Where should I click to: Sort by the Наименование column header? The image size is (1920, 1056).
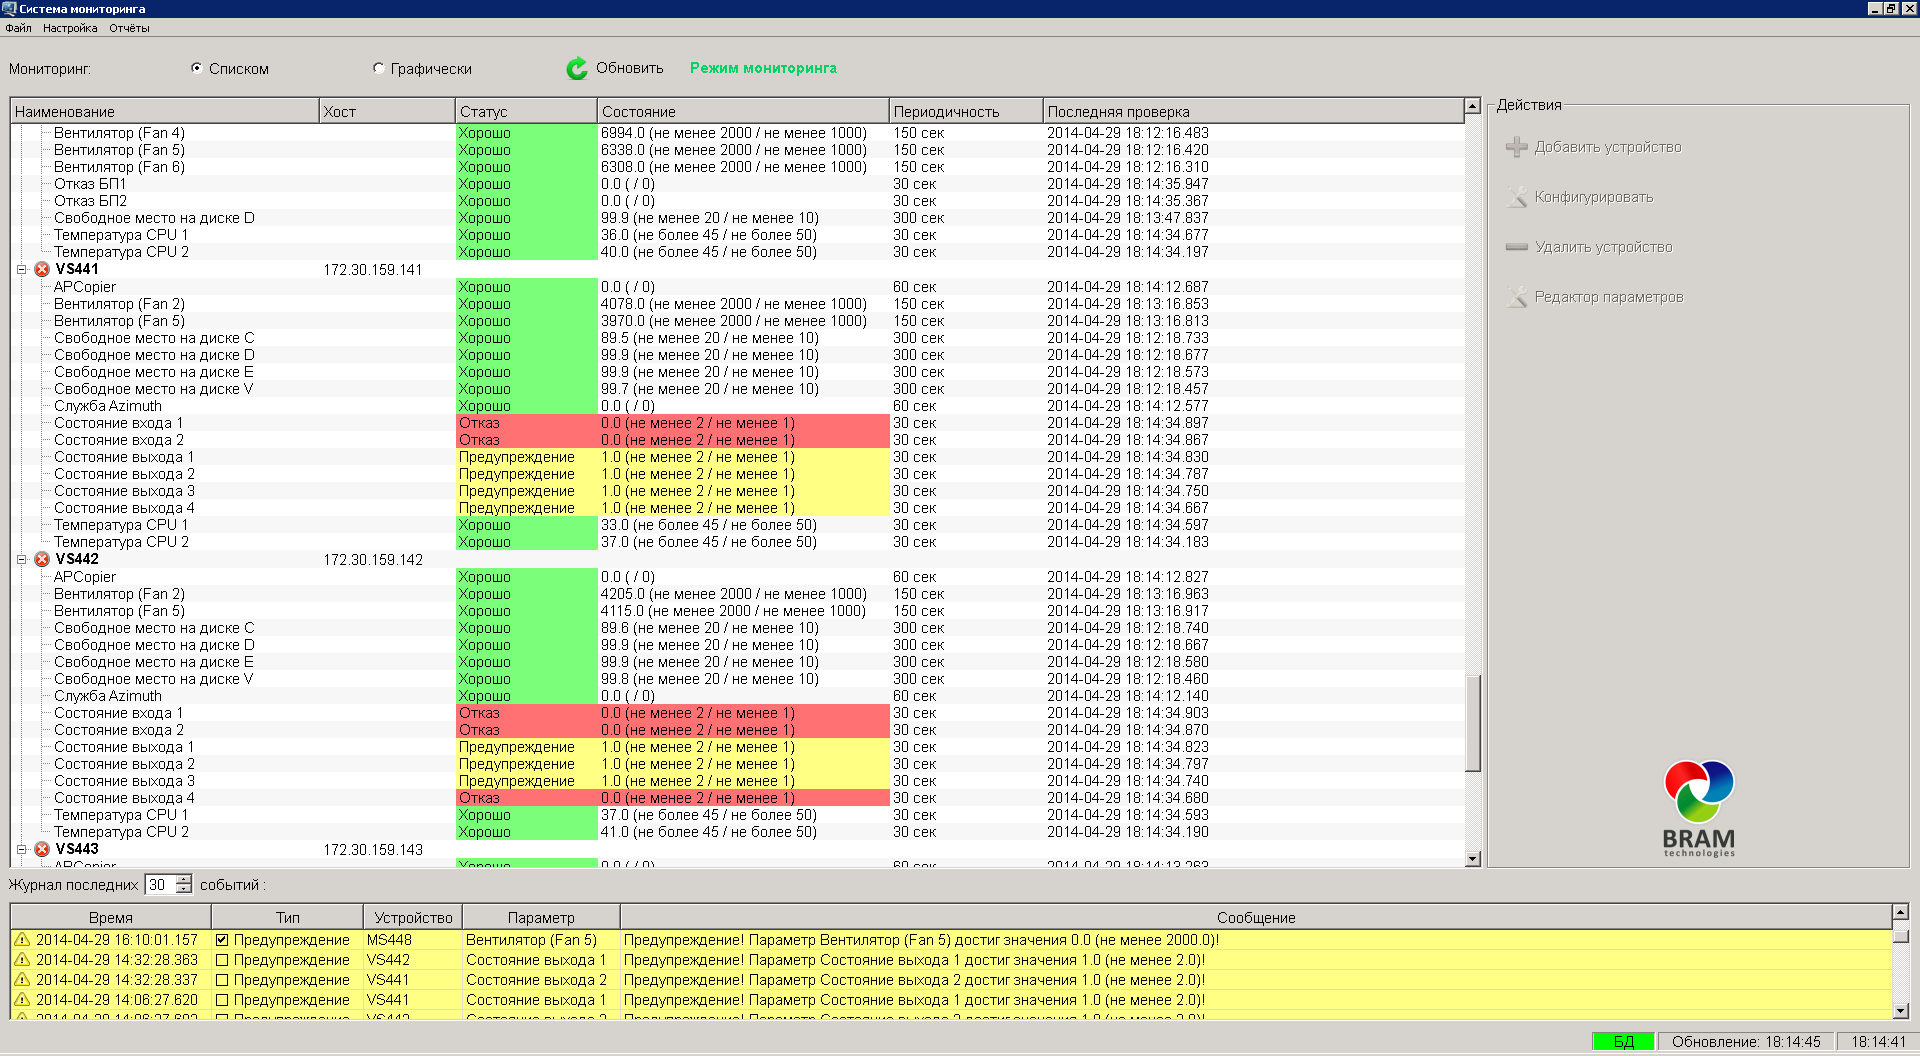165,111
